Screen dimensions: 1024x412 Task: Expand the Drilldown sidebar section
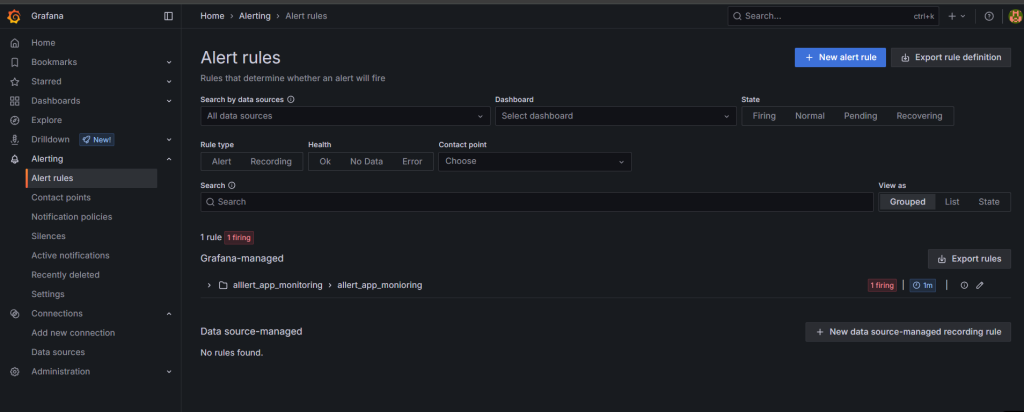pos(168,140)
